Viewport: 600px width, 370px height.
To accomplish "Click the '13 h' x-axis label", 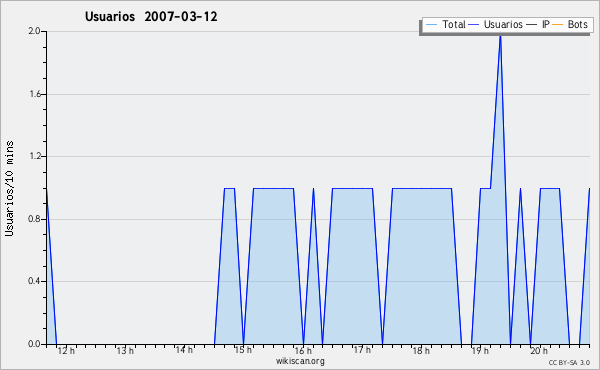I will point(125,351).
